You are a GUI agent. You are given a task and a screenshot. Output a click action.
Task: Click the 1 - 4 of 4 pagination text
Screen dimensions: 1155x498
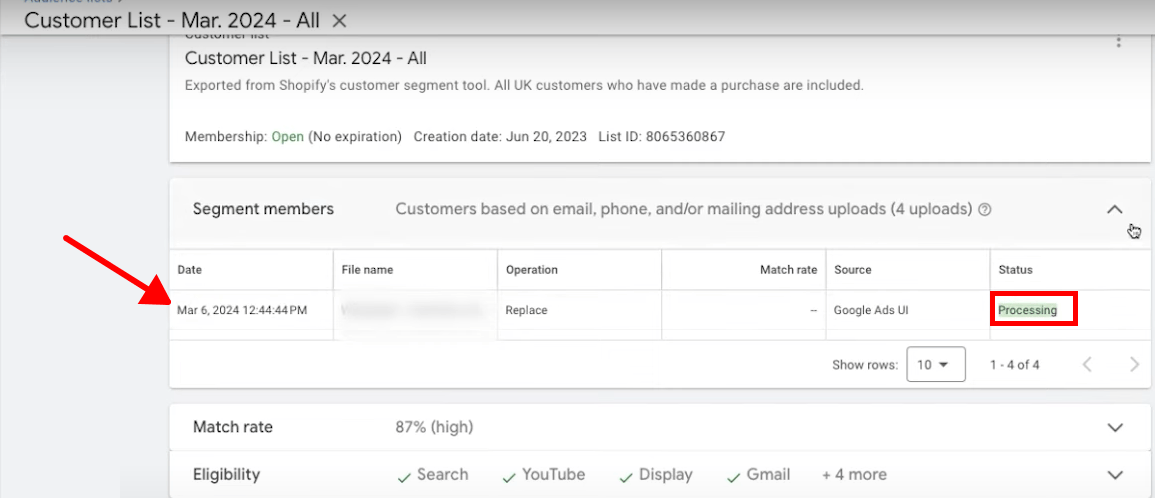[x=1014, y=365]
